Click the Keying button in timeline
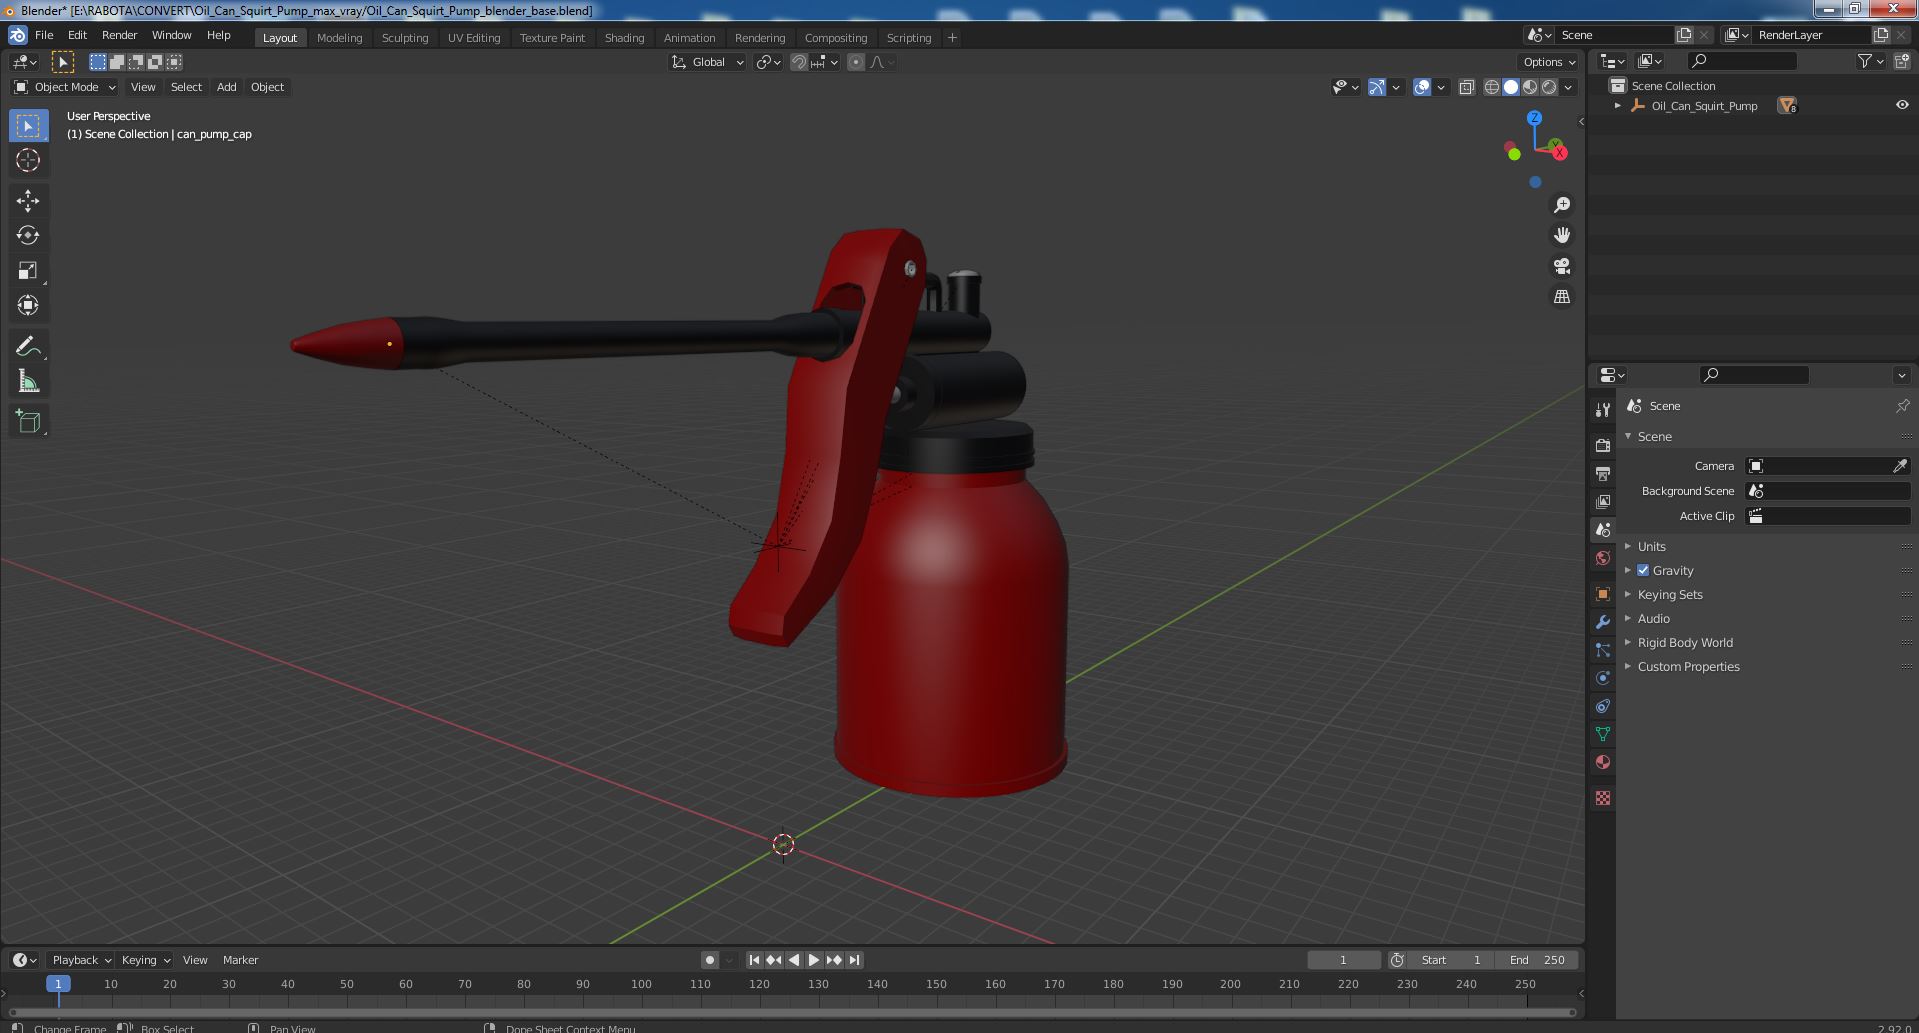The height and width of the screenshot is (1033, 1919). [145, 960]
